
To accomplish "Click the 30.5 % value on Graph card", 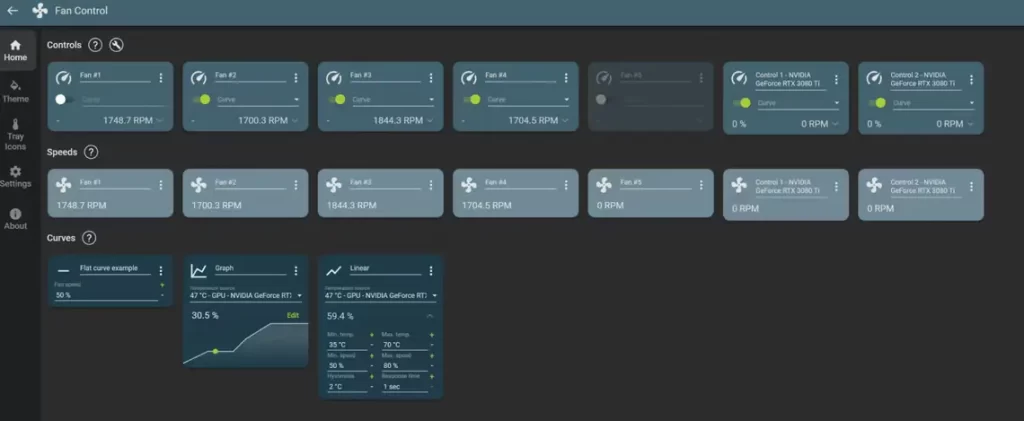I will (x=205, y=315).
